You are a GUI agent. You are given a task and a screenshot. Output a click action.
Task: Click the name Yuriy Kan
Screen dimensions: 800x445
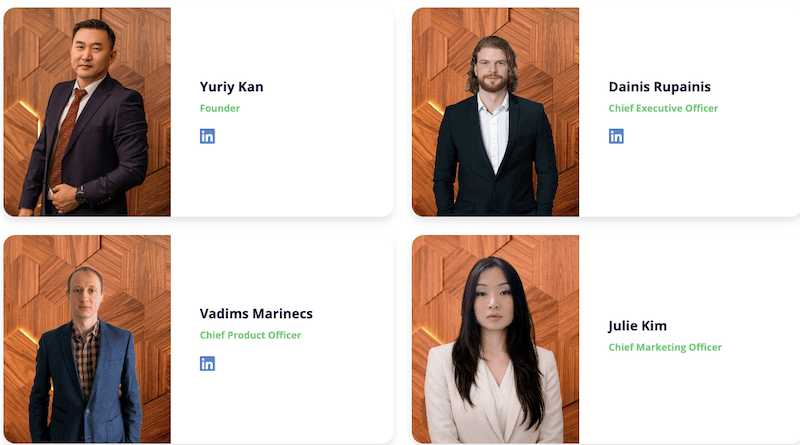(x=231, y=87)
